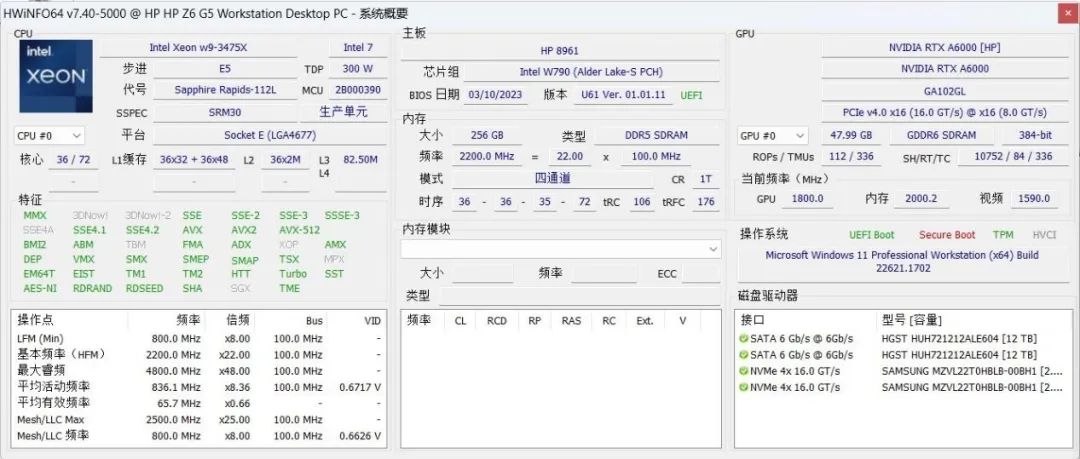This screenshot has width=1080, height=459.
Task: Open the CPU #0 selector dropdown
Action: pyautogui.click(x=49, y=136)
